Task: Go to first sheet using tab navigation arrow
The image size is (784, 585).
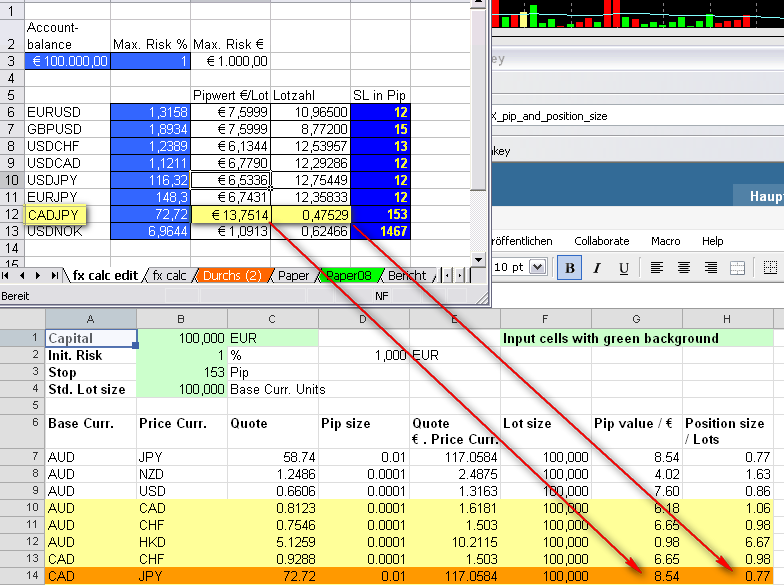Action: [9, 275]
